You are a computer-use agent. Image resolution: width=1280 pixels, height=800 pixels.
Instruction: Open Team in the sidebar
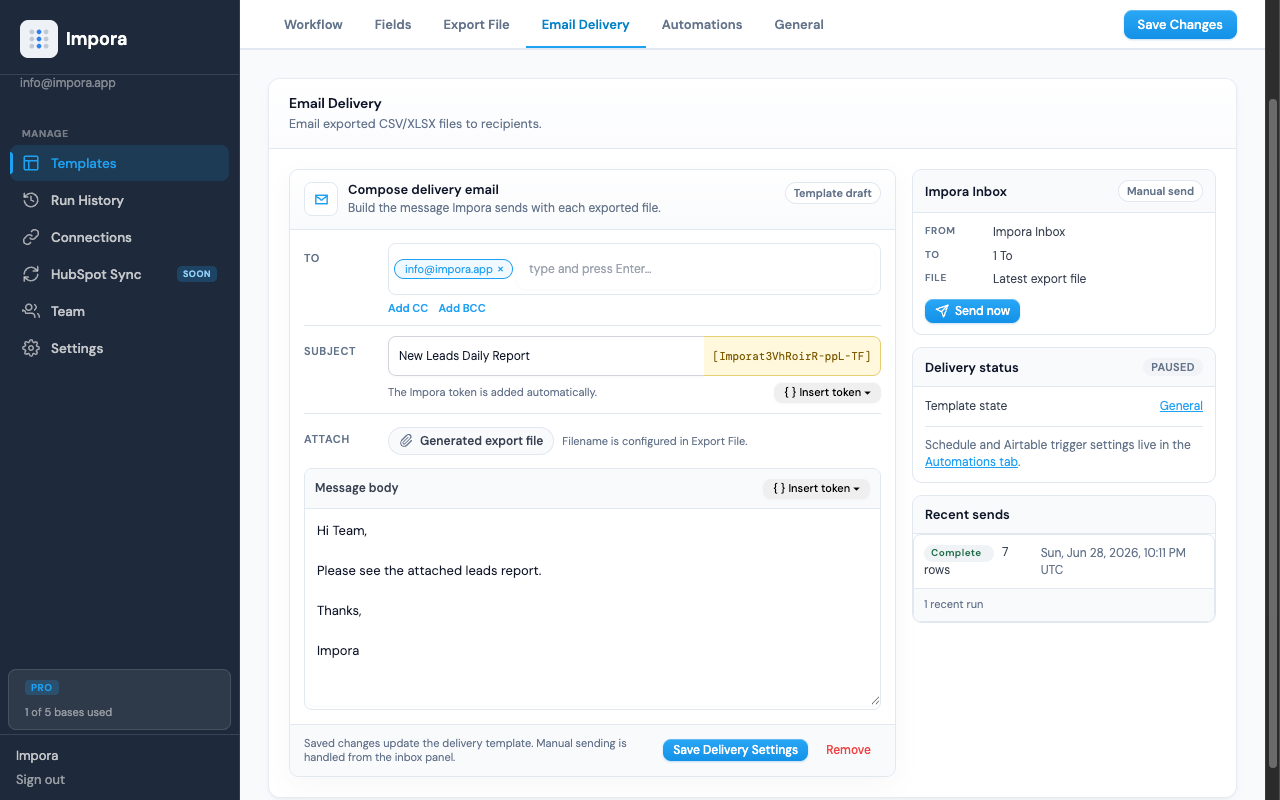(120, 311)
